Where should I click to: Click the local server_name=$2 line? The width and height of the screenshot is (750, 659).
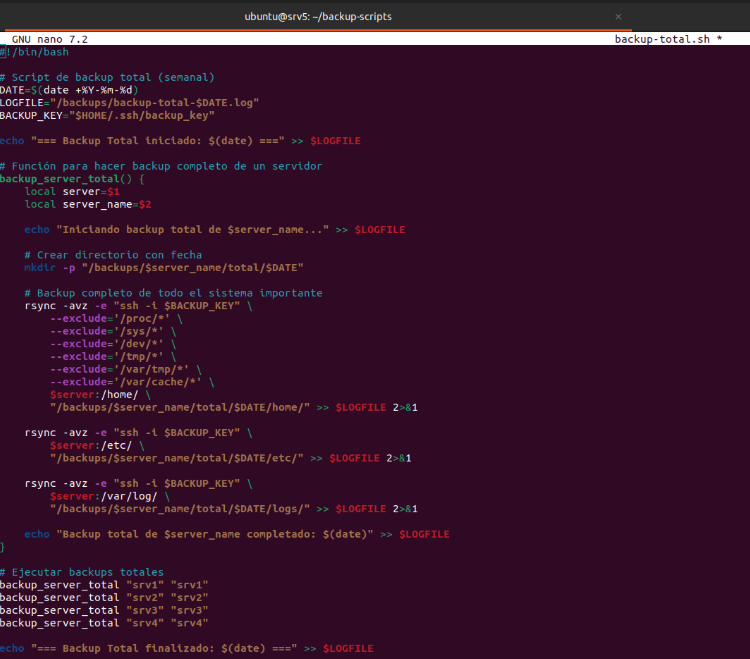point(88,204)
